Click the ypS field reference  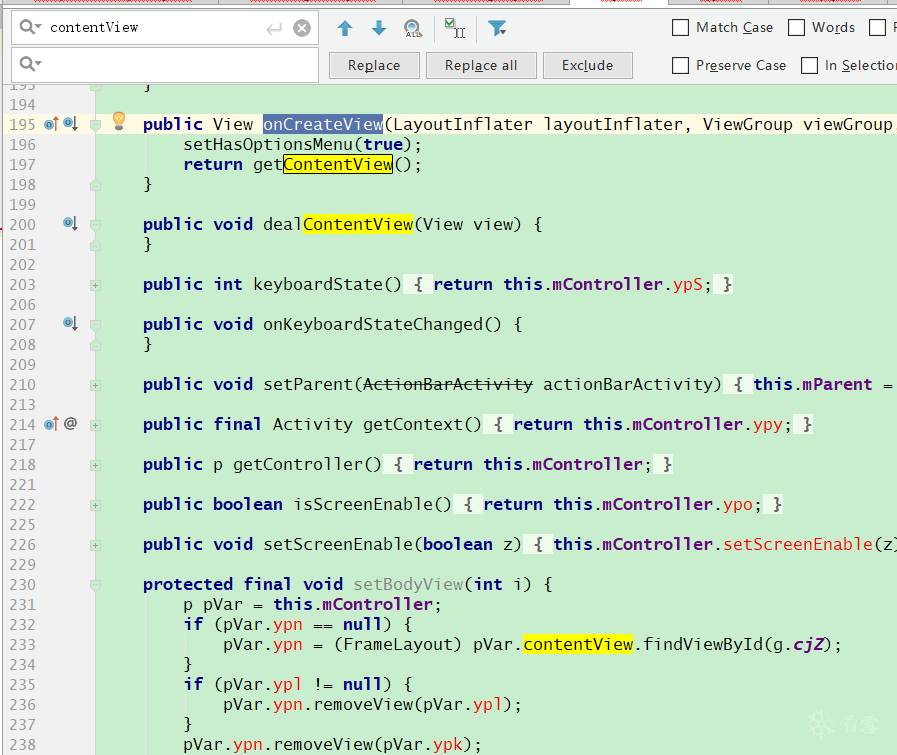point(687,284)
